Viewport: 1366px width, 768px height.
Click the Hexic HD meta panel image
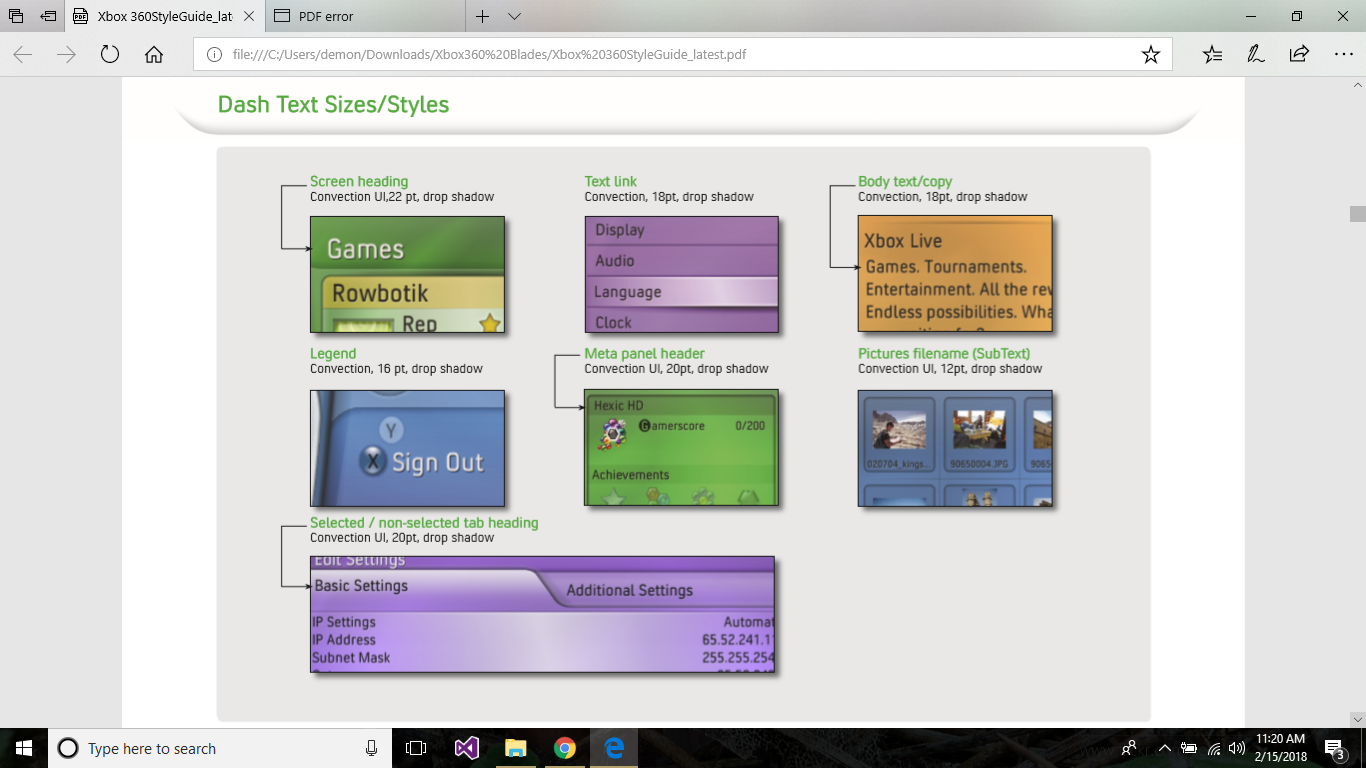tap(681, 448)
